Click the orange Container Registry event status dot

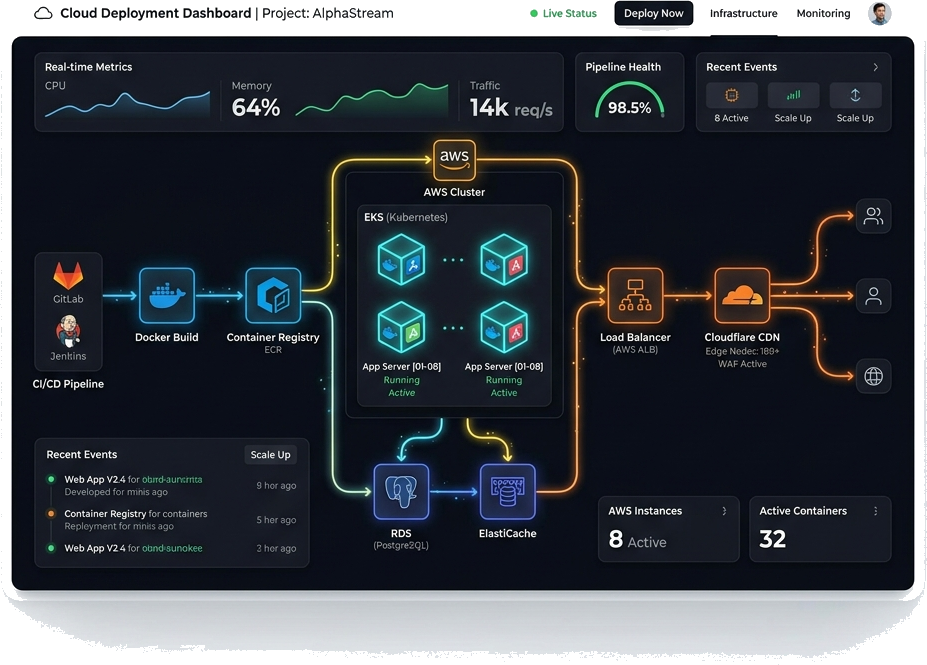point(51,514)
